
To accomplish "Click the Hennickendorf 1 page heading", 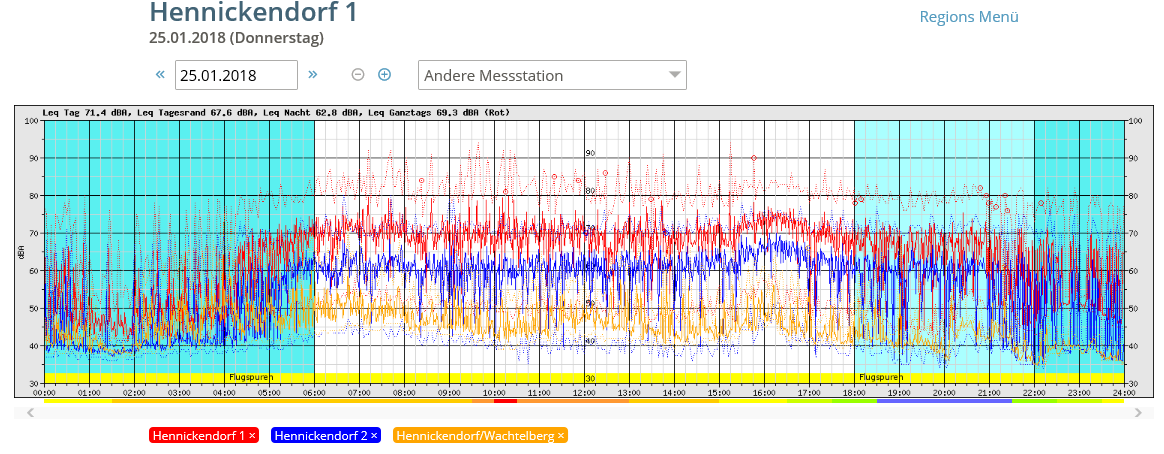I will coord(253,13).
